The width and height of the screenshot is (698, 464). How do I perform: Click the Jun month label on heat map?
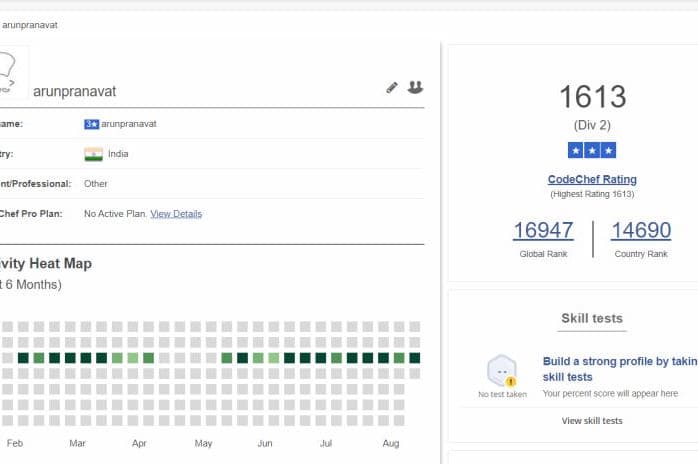[x=265, y=444]
